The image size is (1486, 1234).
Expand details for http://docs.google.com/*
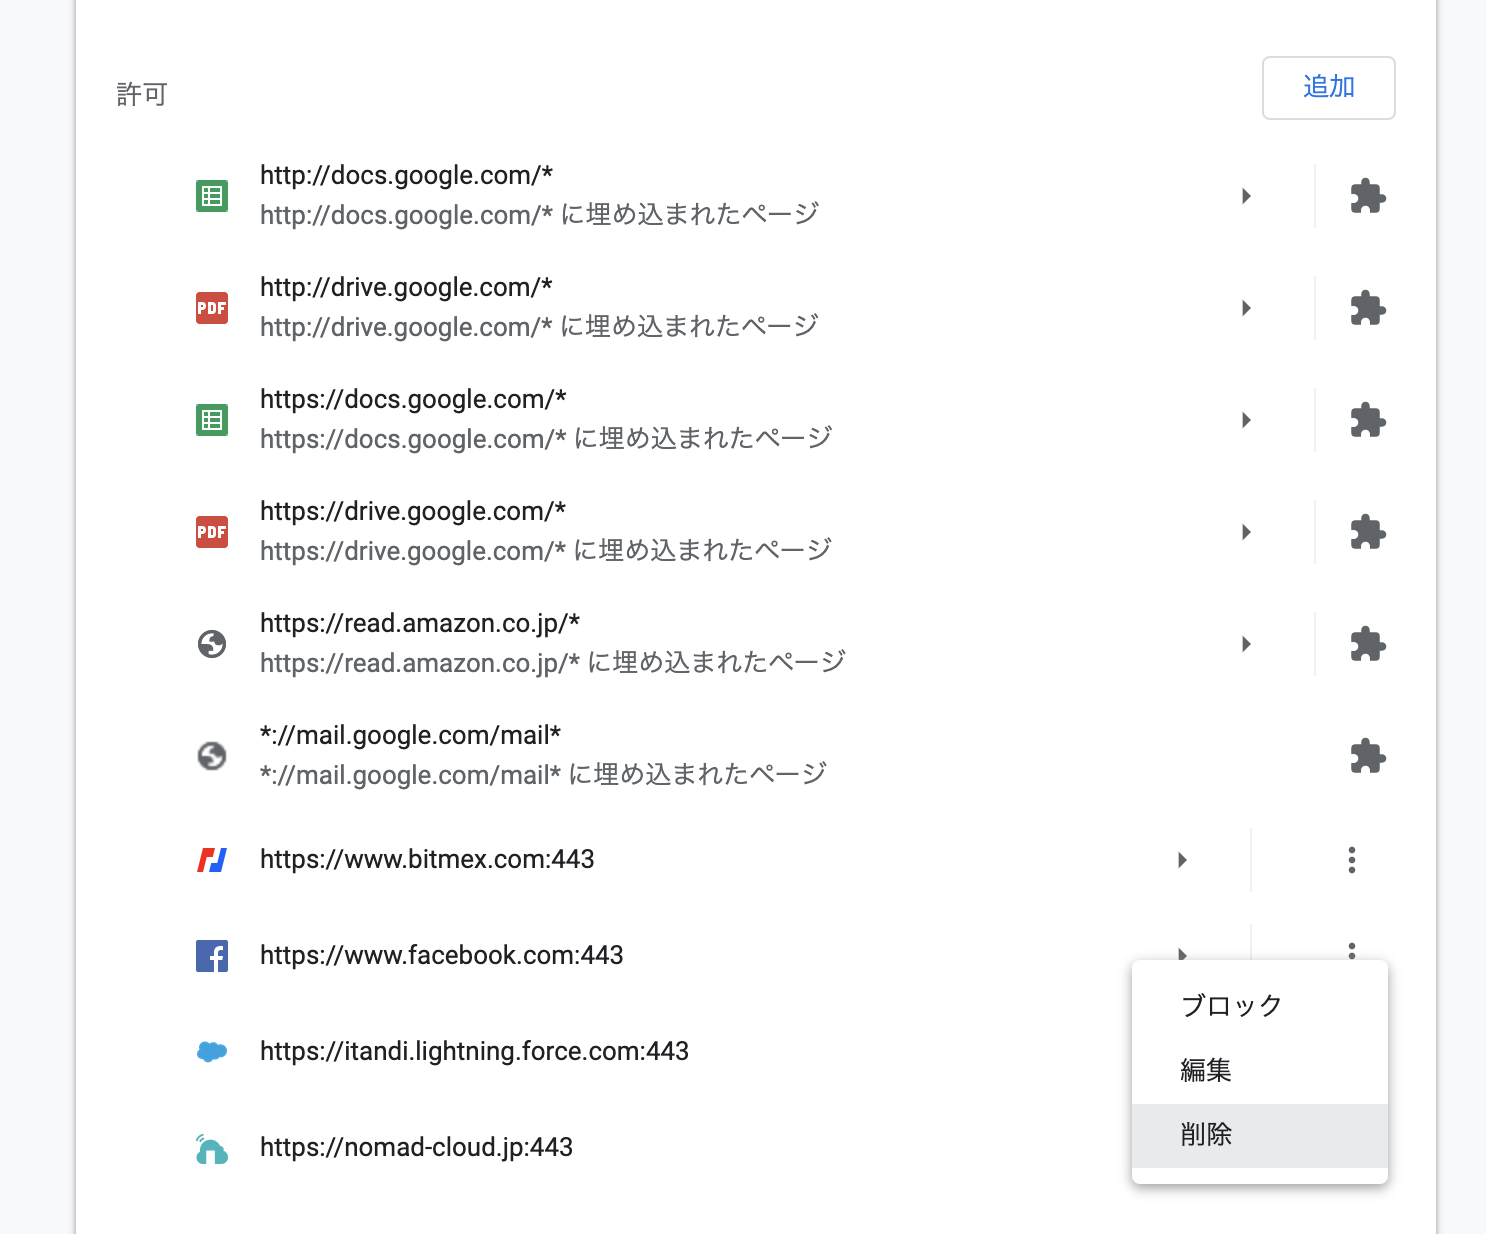[x=1246, y=196]
